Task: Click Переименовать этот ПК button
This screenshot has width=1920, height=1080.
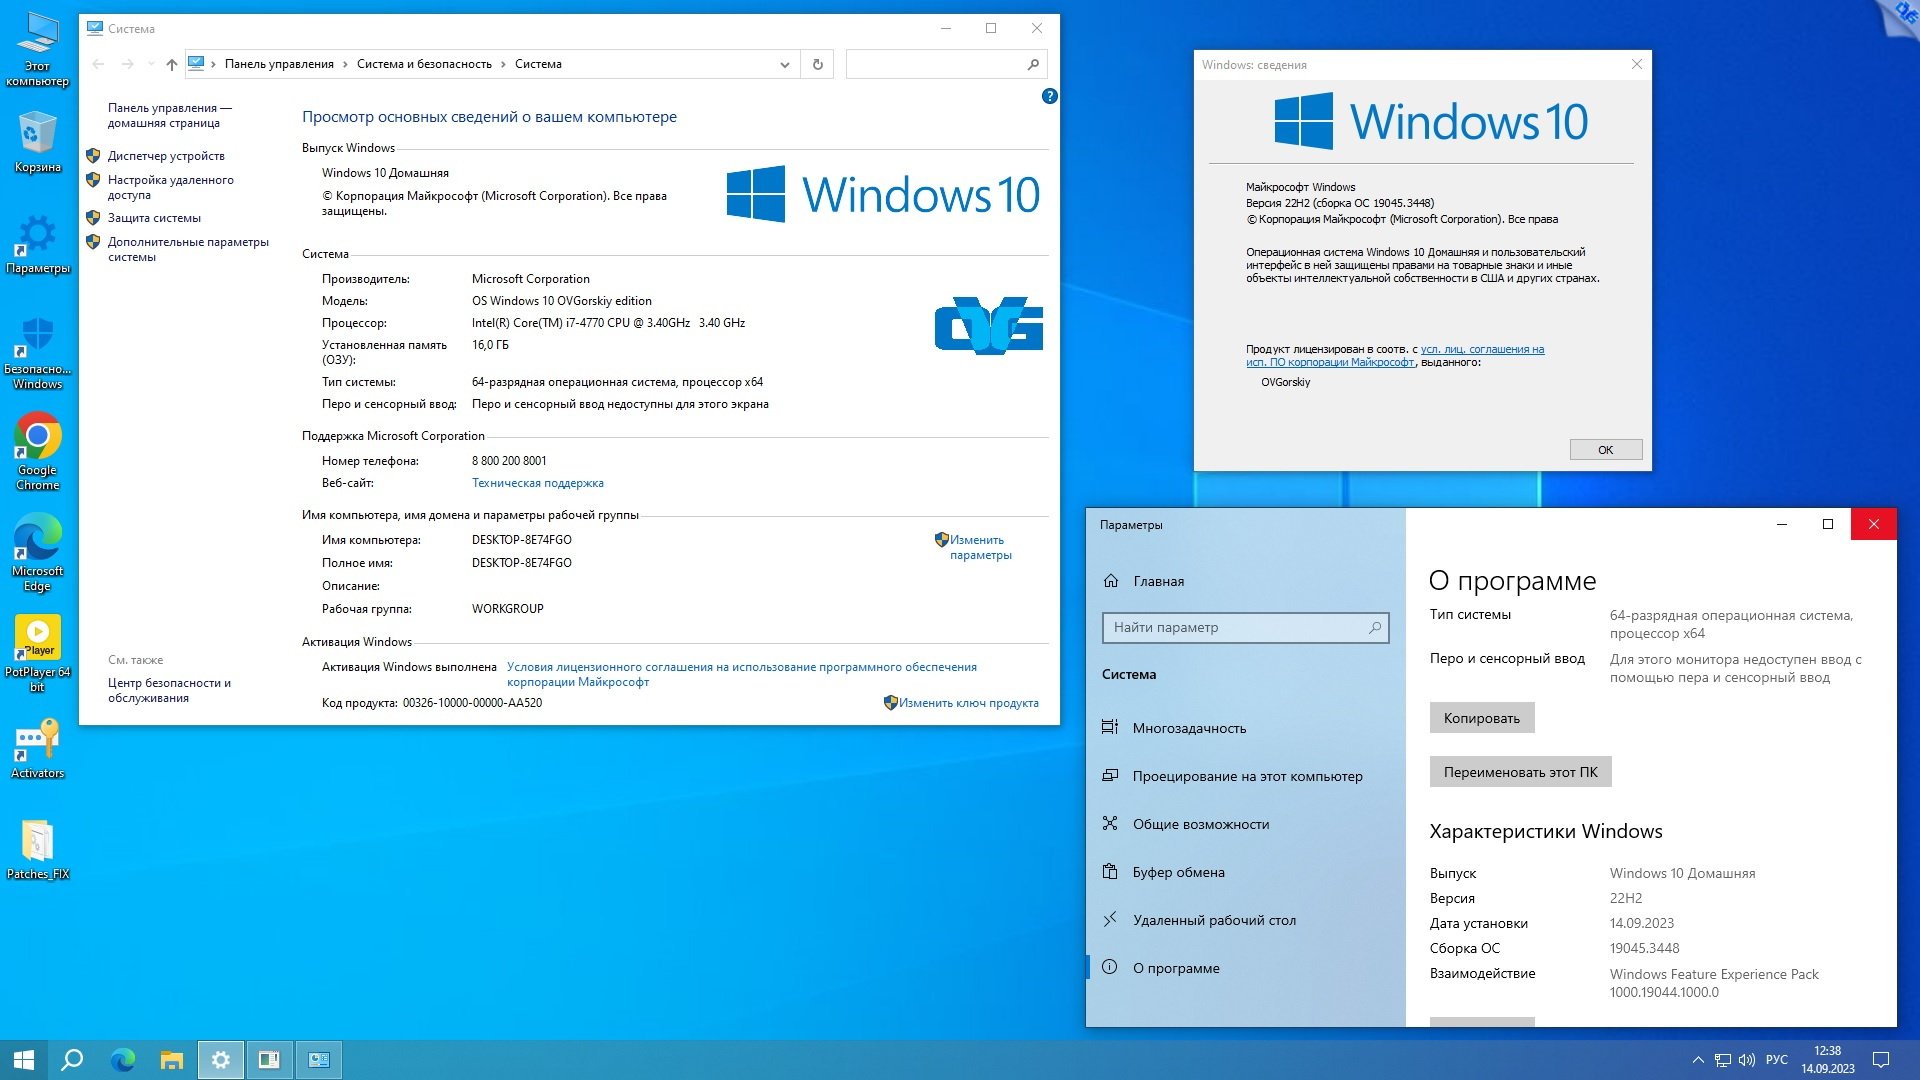Action: [1522, 771]
